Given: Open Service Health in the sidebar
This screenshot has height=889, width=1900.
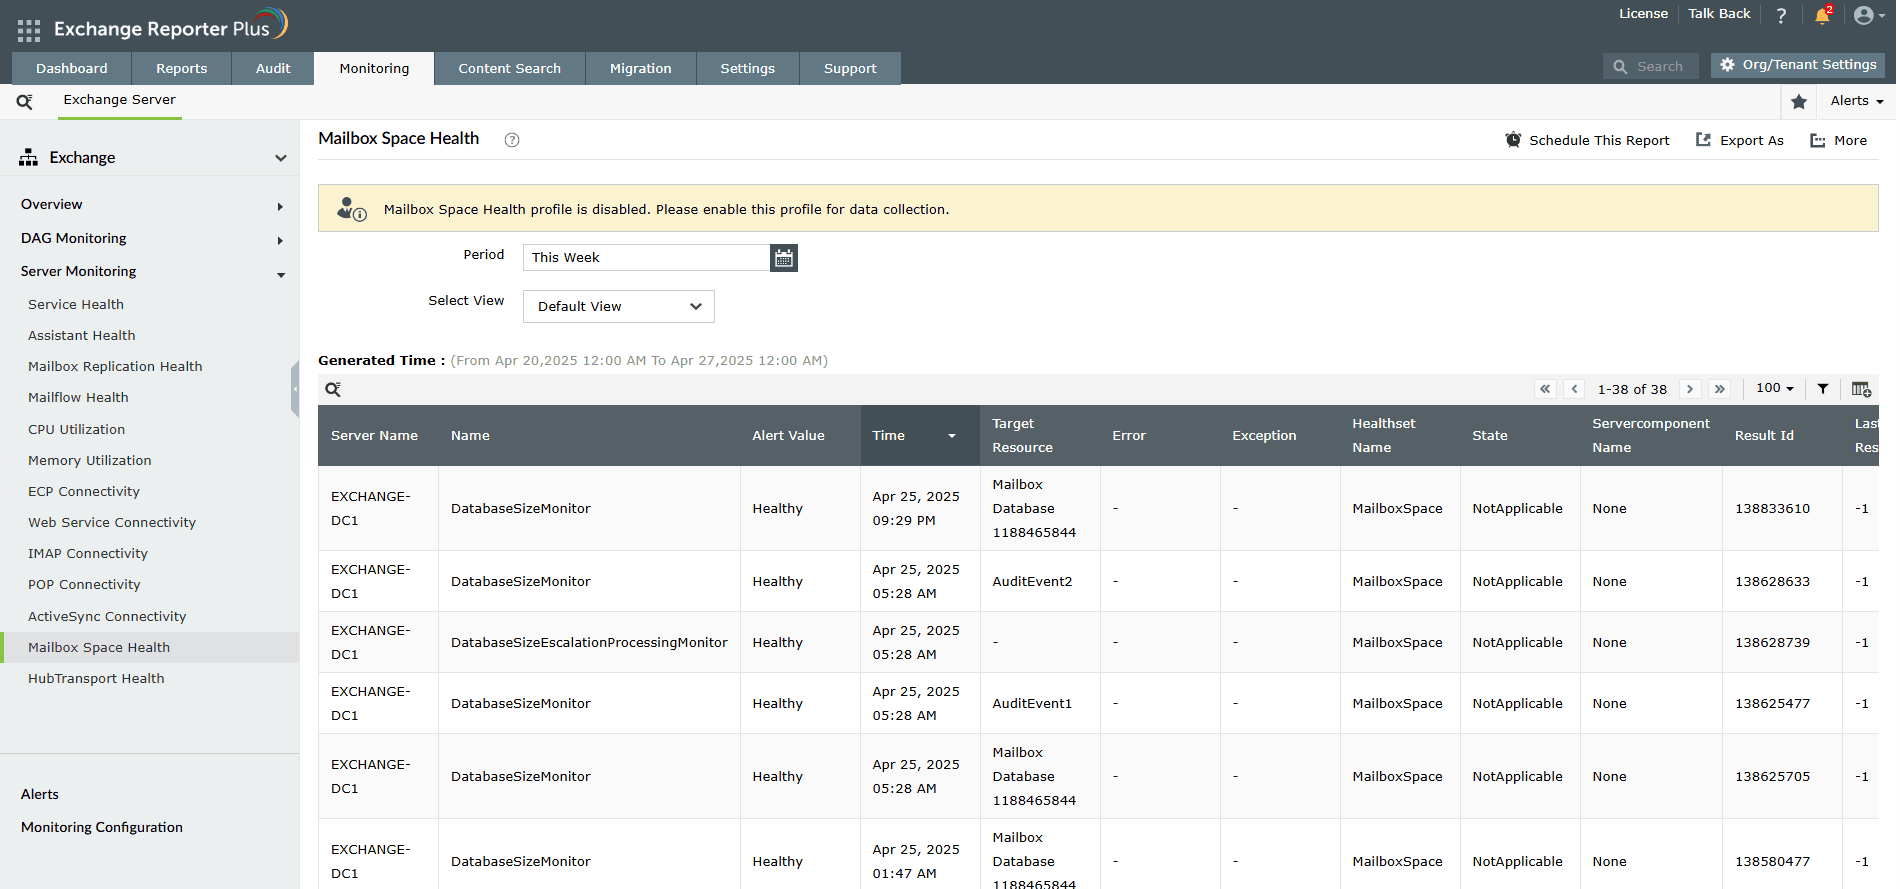Looking at the screenshot, I should pyautogui.click(x=76, y=305).
